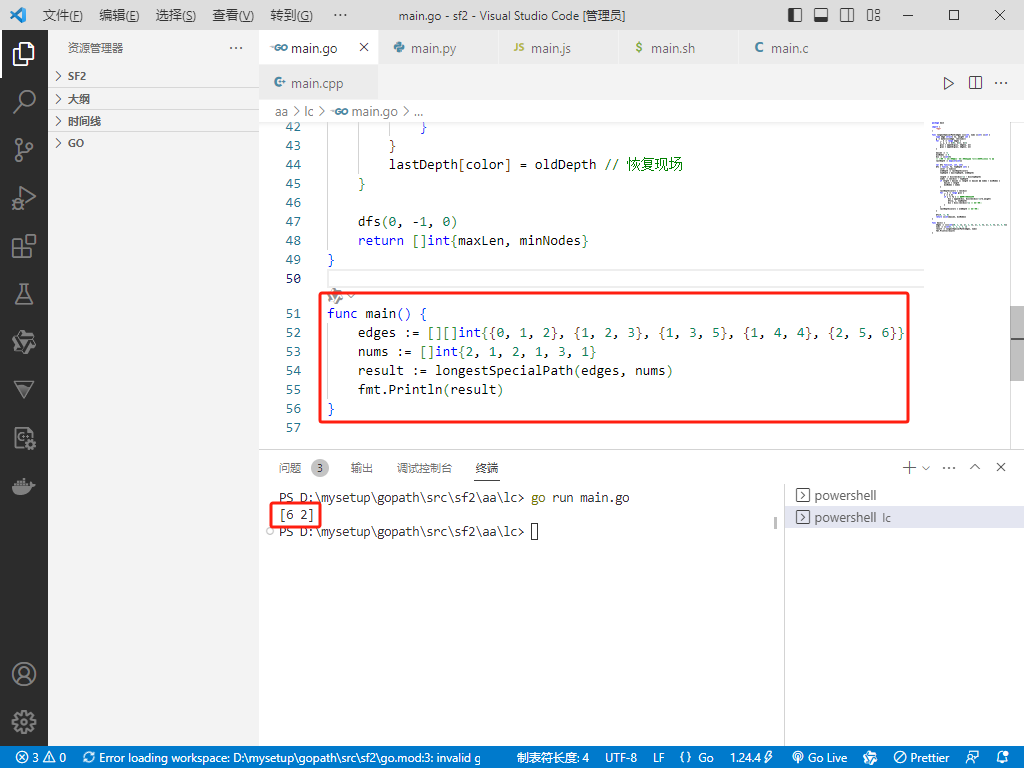Click the editor vertical scrollbar thumb
1024x768 pixels.
click(x=1017, y=344)
